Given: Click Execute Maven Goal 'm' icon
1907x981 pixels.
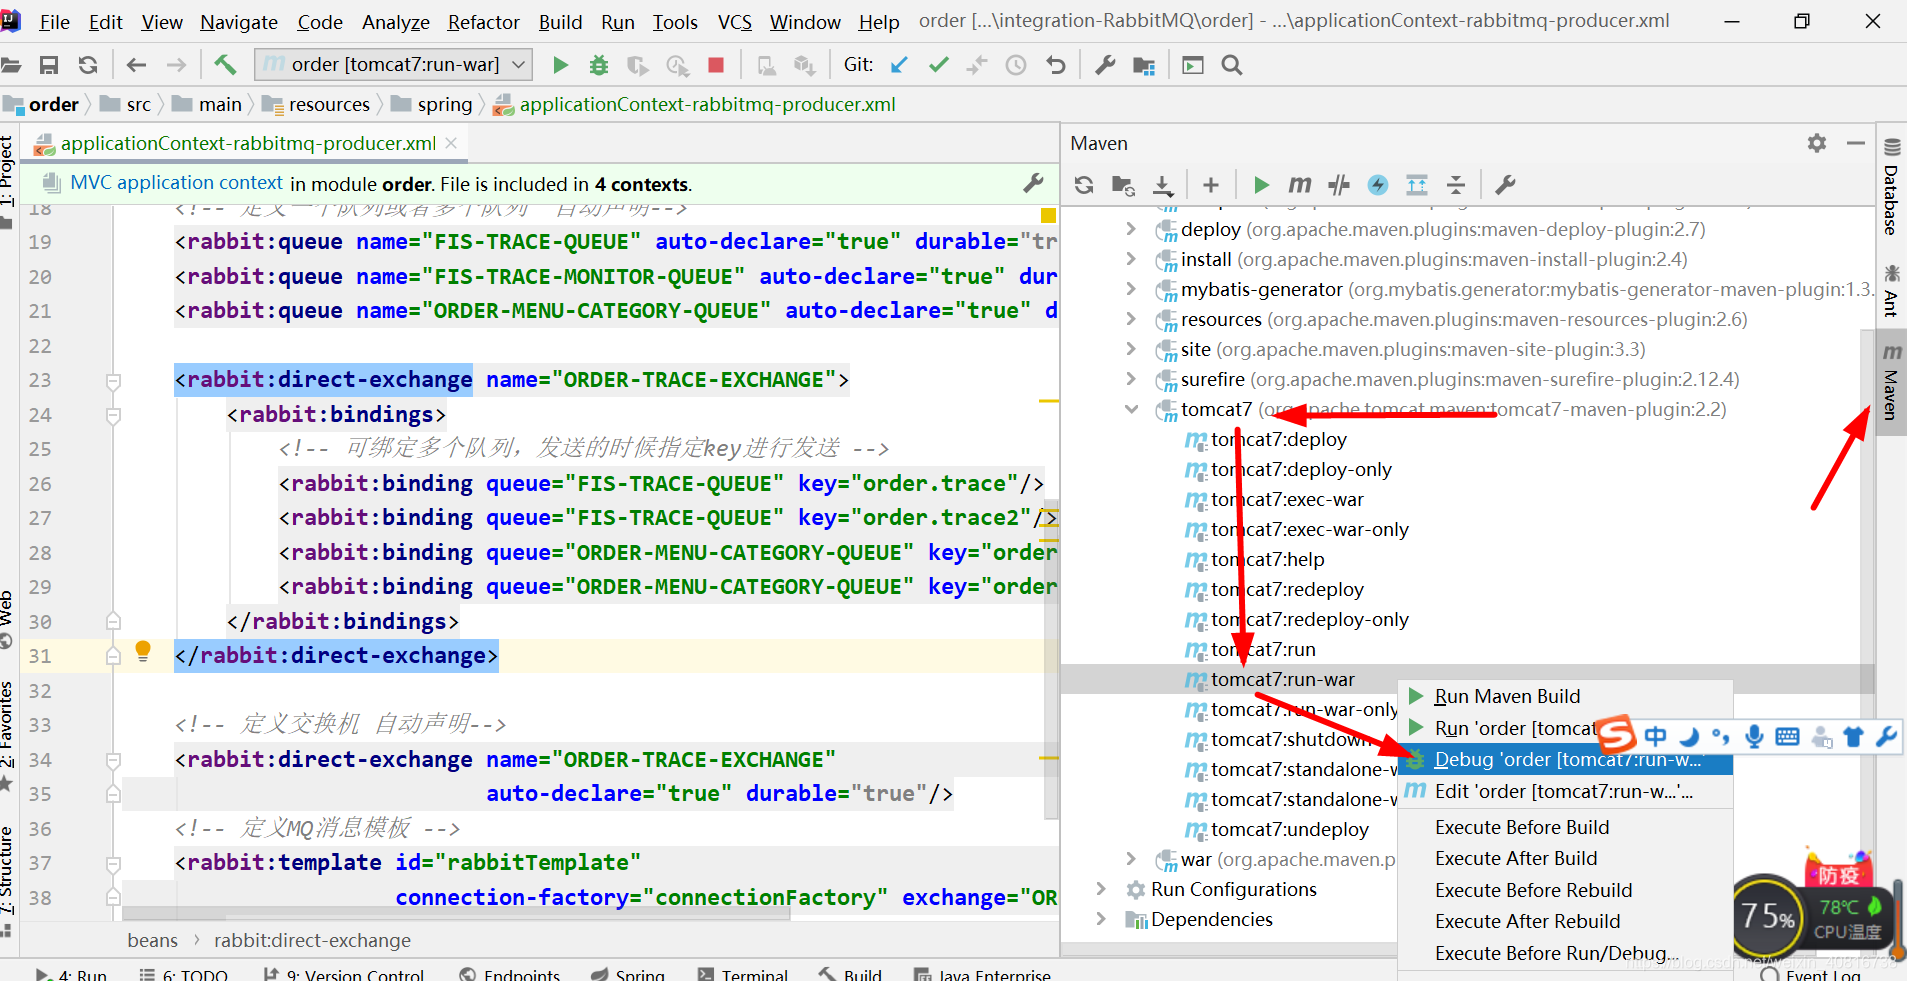Looking at the screenshot, I should [1299, 185].
